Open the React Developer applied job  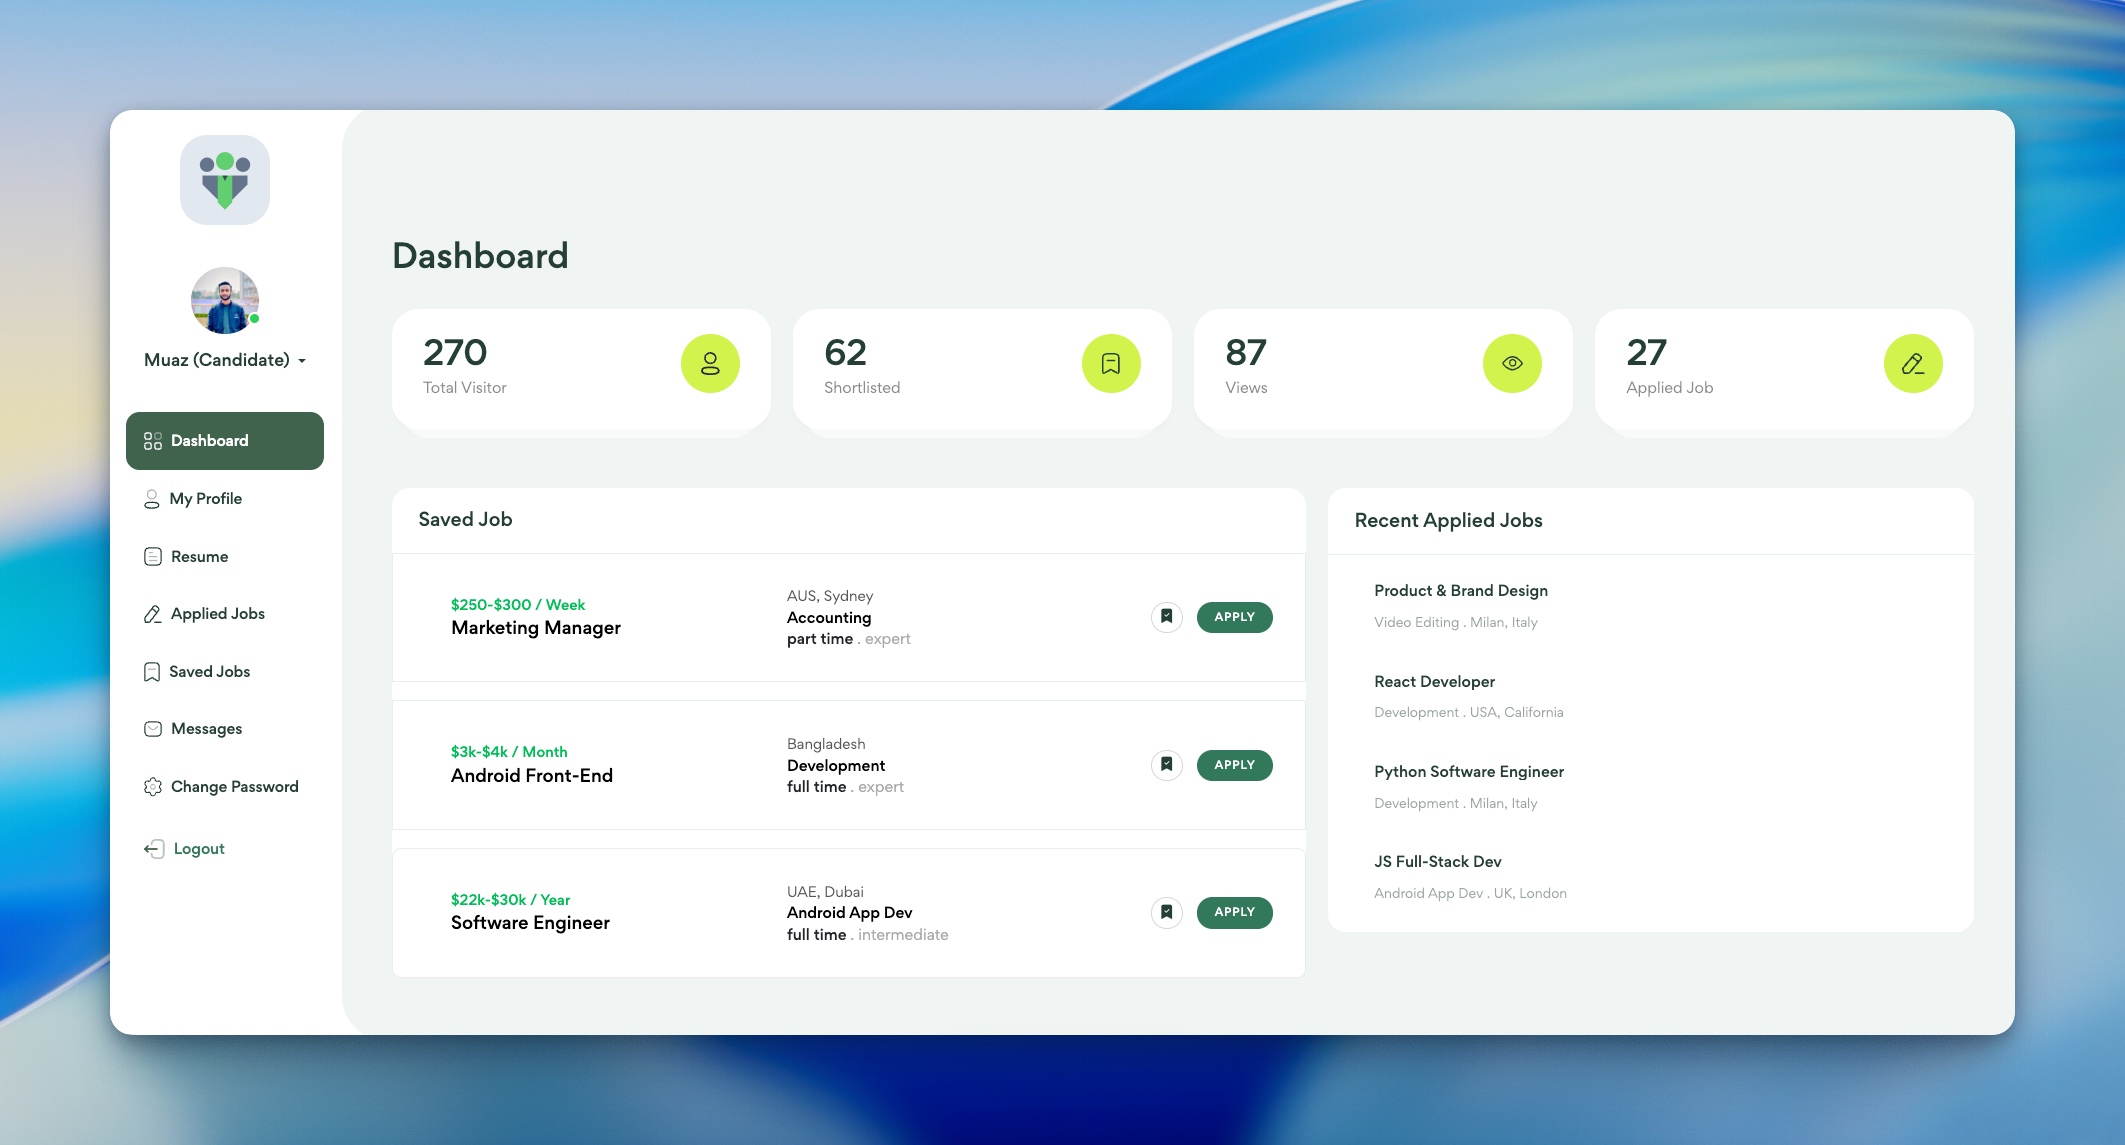point(1434,682)
